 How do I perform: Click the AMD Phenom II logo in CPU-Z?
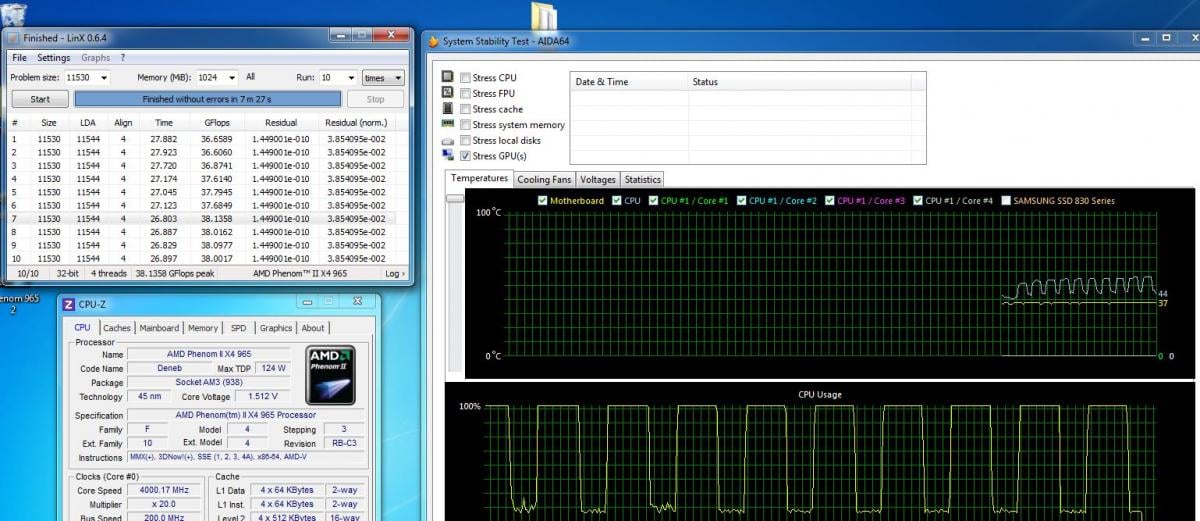coord(330,373)
